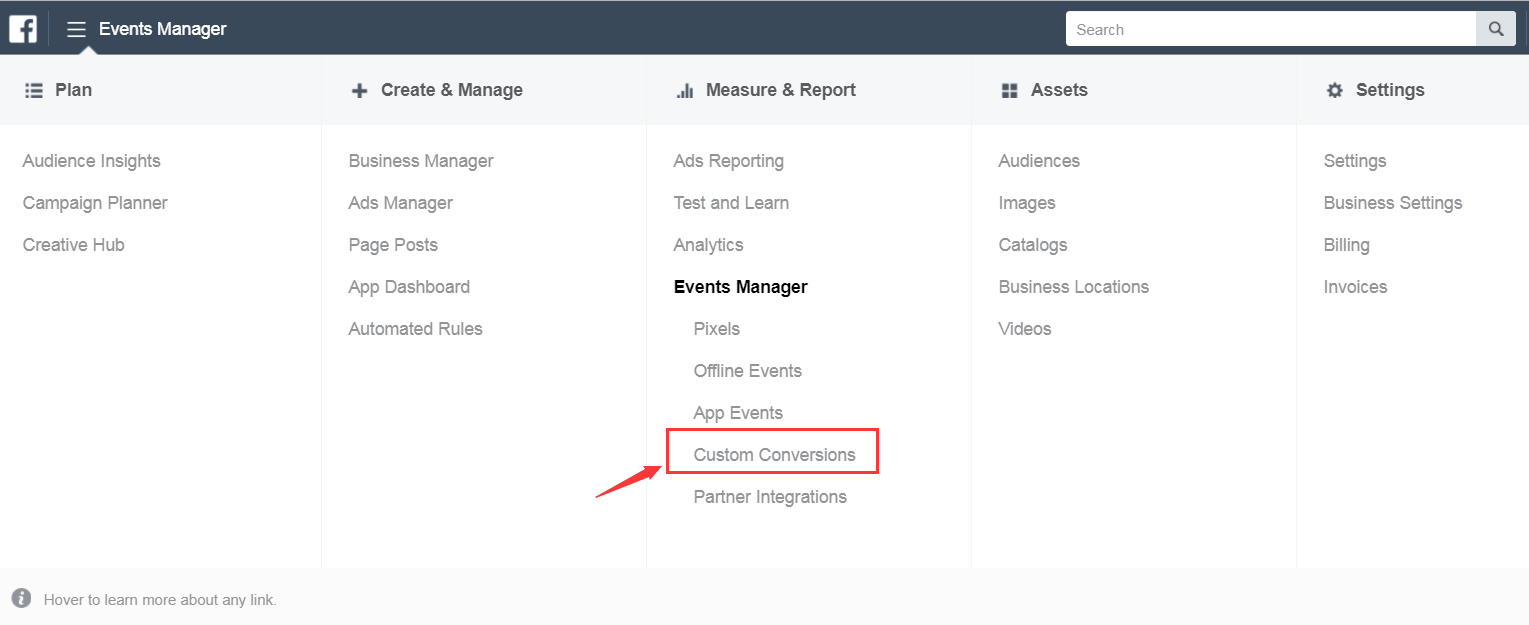1529x625 pixels.
Task: Open Automated Rules link
Action: [x=415, y=329]
